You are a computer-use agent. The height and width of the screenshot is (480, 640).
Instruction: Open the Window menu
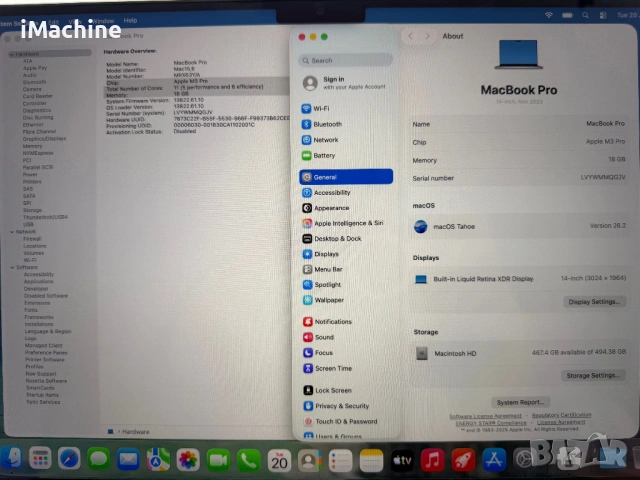point(103,21)
